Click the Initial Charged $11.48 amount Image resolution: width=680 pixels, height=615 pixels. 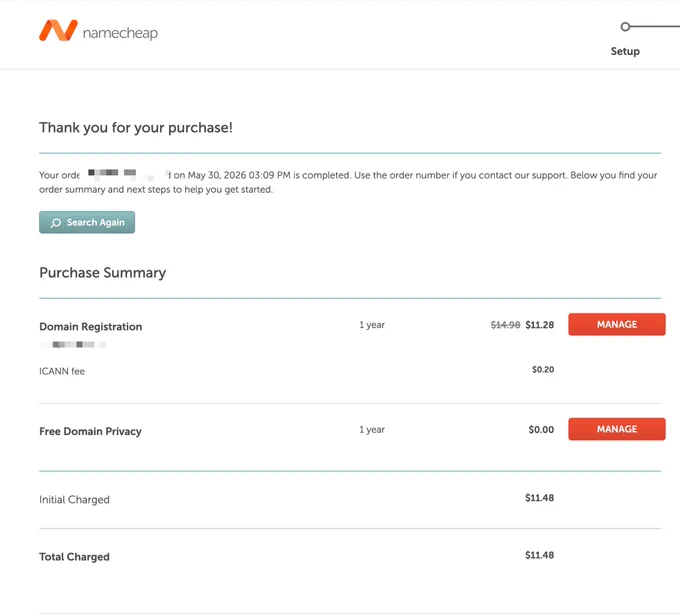tap(539, 498)
